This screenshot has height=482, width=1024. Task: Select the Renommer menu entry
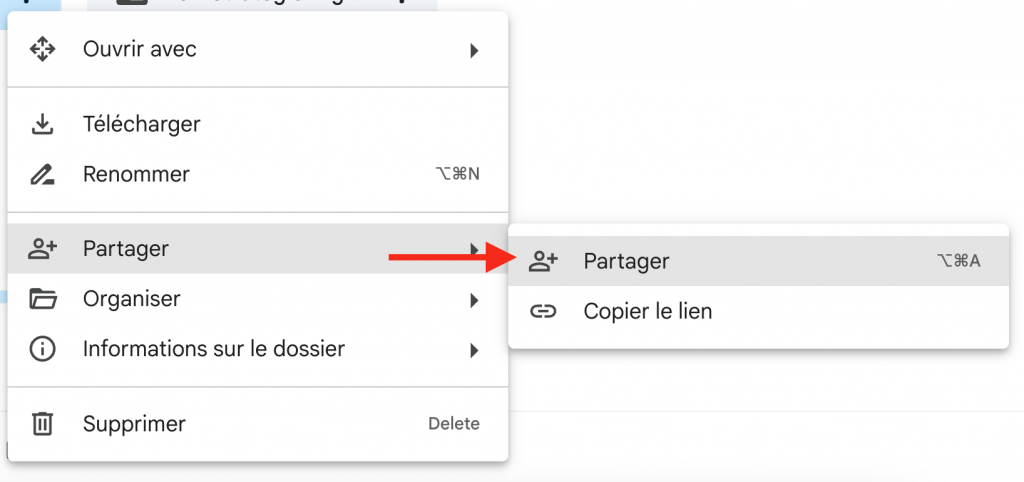(136, 175)
